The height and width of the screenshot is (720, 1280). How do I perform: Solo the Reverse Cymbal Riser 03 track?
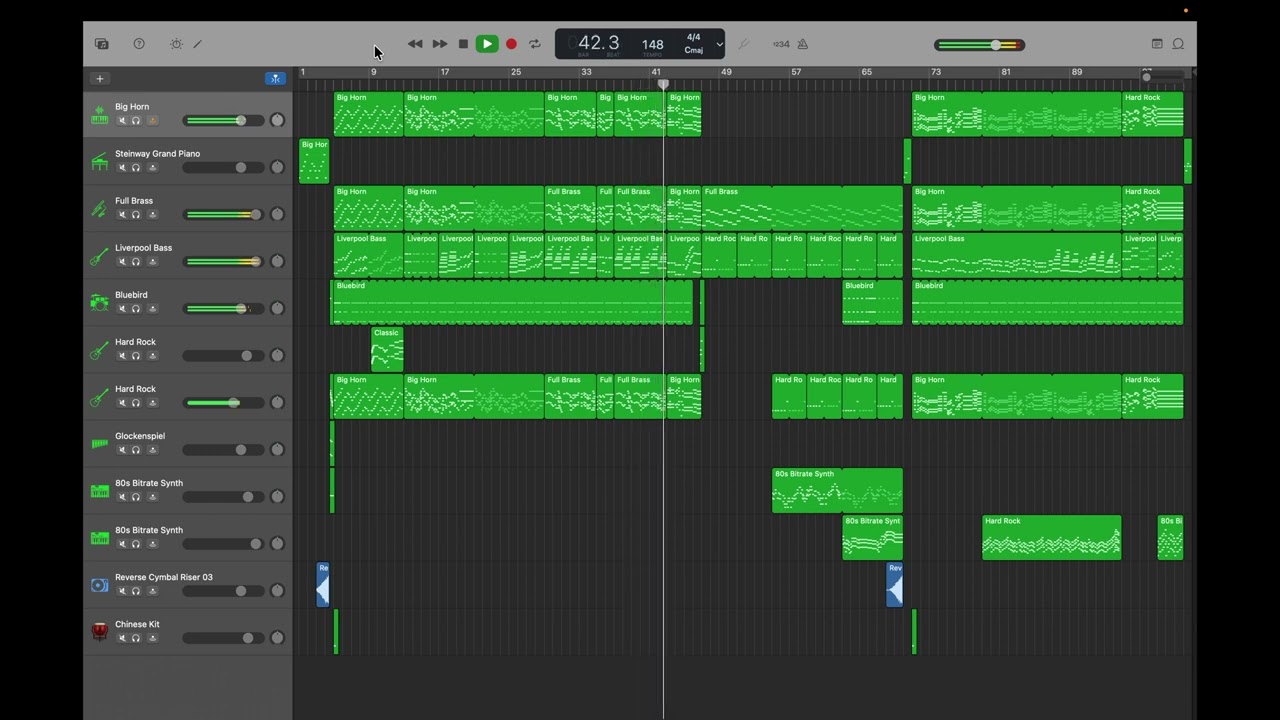point(136,590)
